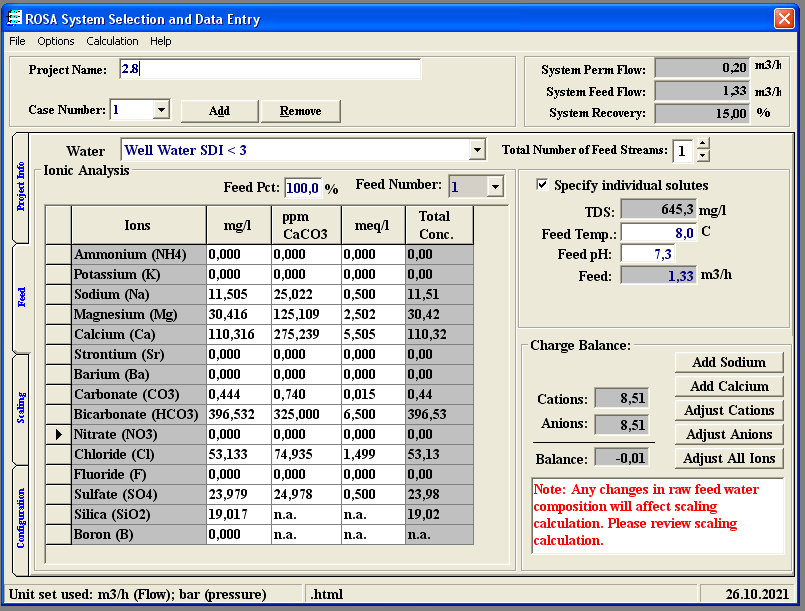
Task: Click the Add Calcium button
Action: 729,386
